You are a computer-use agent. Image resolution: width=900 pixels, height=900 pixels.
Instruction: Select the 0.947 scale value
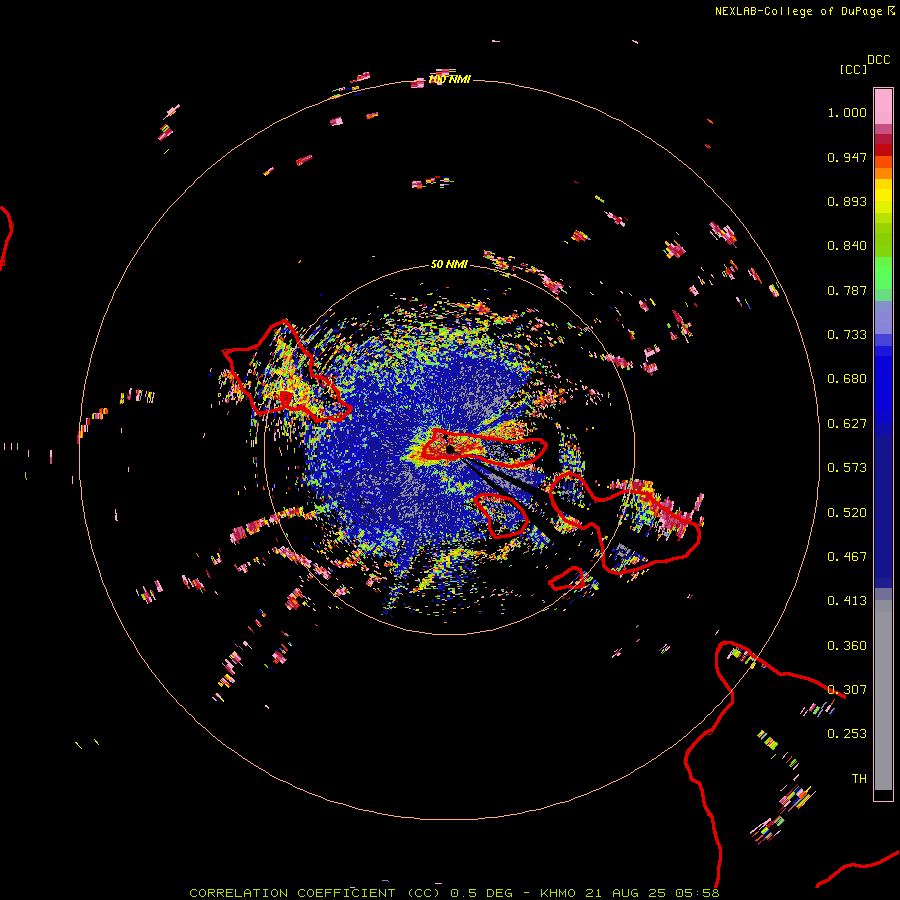[x=847, y=157]
